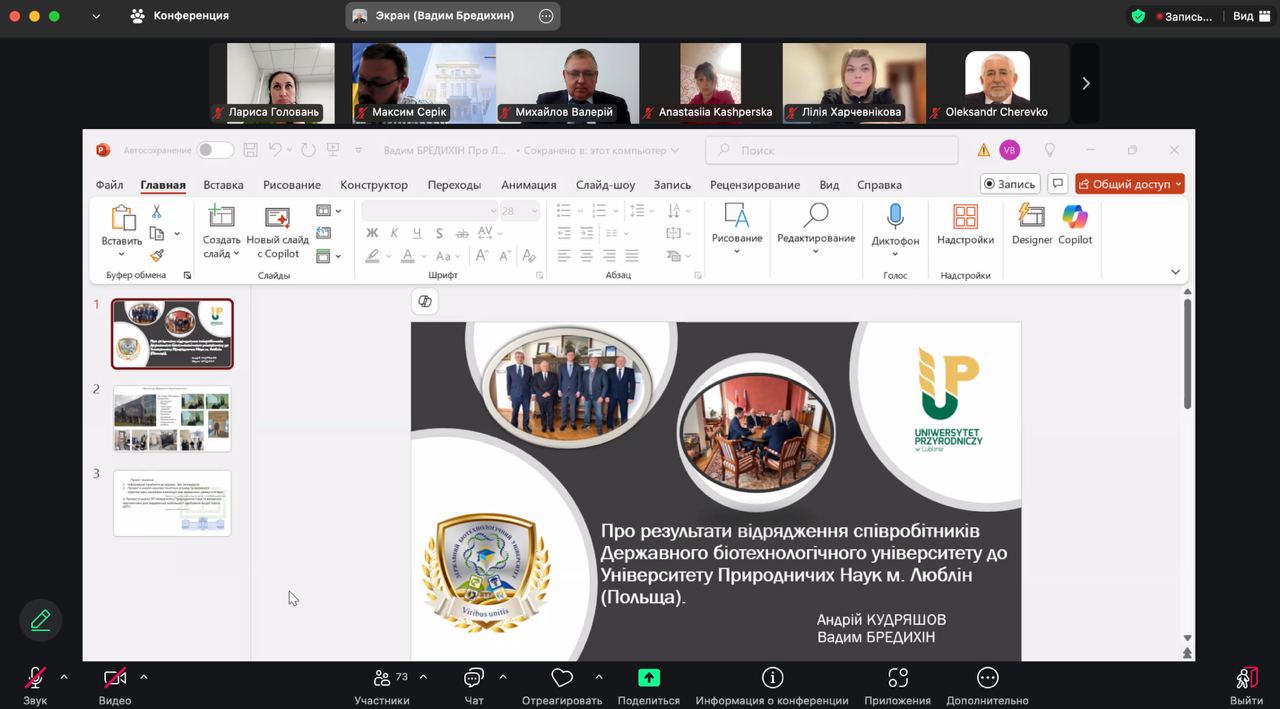Viewport: 1280px width, 709px height.
Task: Click the Создать слайд icon
Action: pyautogui.click(x=221, y=217)
